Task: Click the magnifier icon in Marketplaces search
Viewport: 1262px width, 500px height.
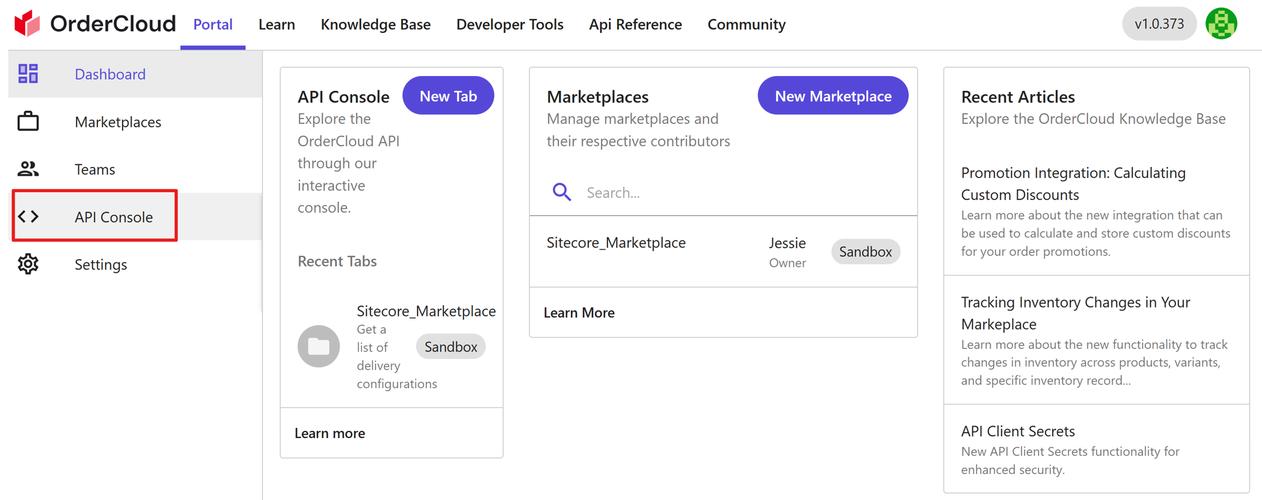Action: pyautogui.click(x=562, y=192)
